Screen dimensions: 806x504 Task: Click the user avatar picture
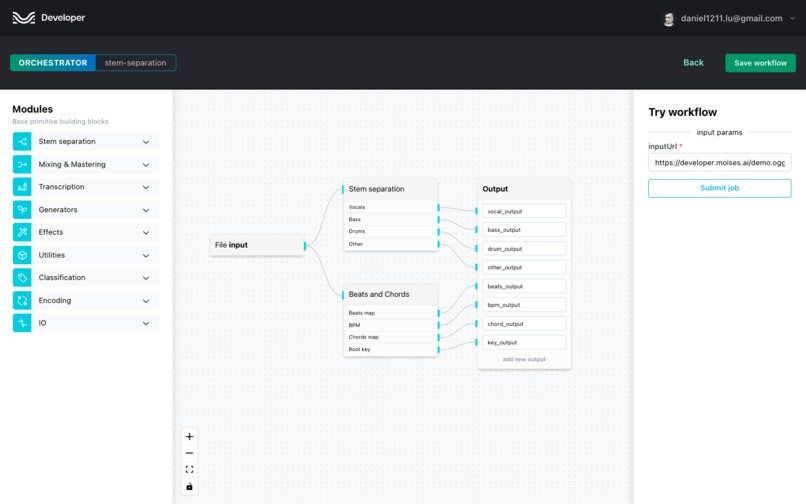[668, 19]
